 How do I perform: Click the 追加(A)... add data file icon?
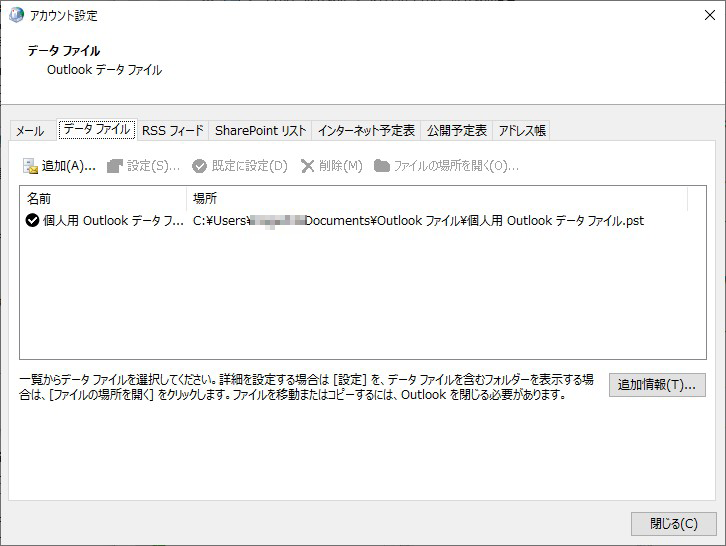pyautogui.click(x=30, y=166)
